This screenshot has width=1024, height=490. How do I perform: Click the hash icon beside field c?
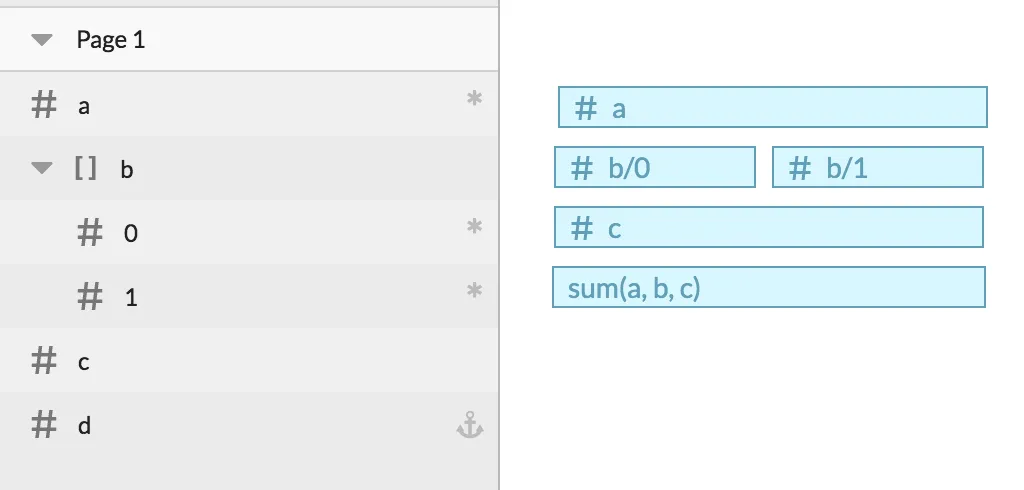click(44, 361)
